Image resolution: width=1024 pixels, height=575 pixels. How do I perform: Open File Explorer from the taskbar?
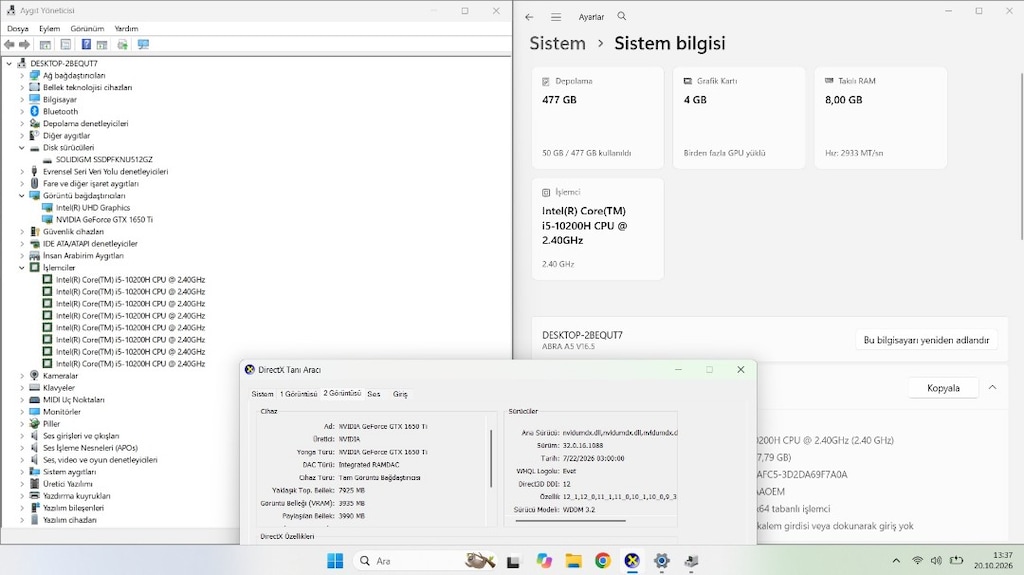(x=573, y=561)
